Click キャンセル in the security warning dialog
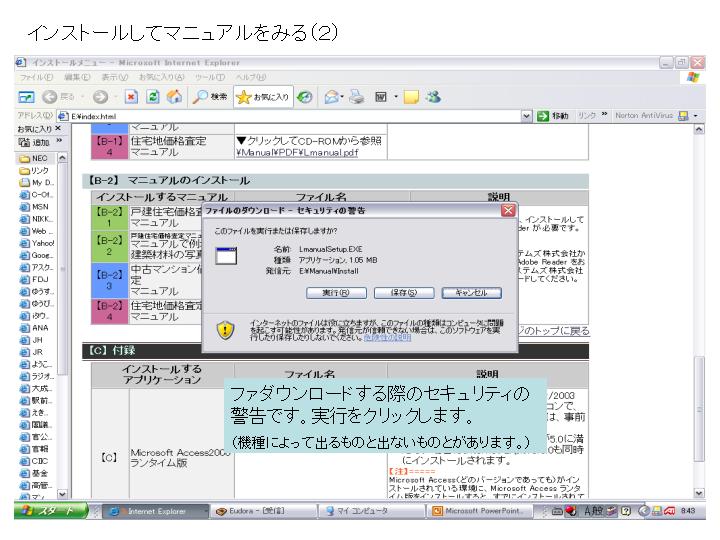This screenshot has height=540, width=720. pyautogui.click(x=472, y=293)
